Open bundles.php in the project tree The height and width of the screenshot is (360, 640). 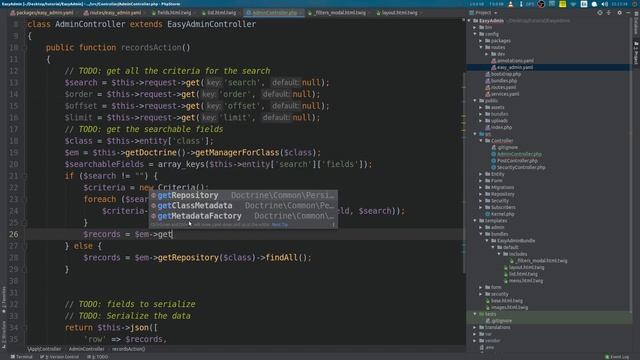pyautogui.click(x=501, y=80)
